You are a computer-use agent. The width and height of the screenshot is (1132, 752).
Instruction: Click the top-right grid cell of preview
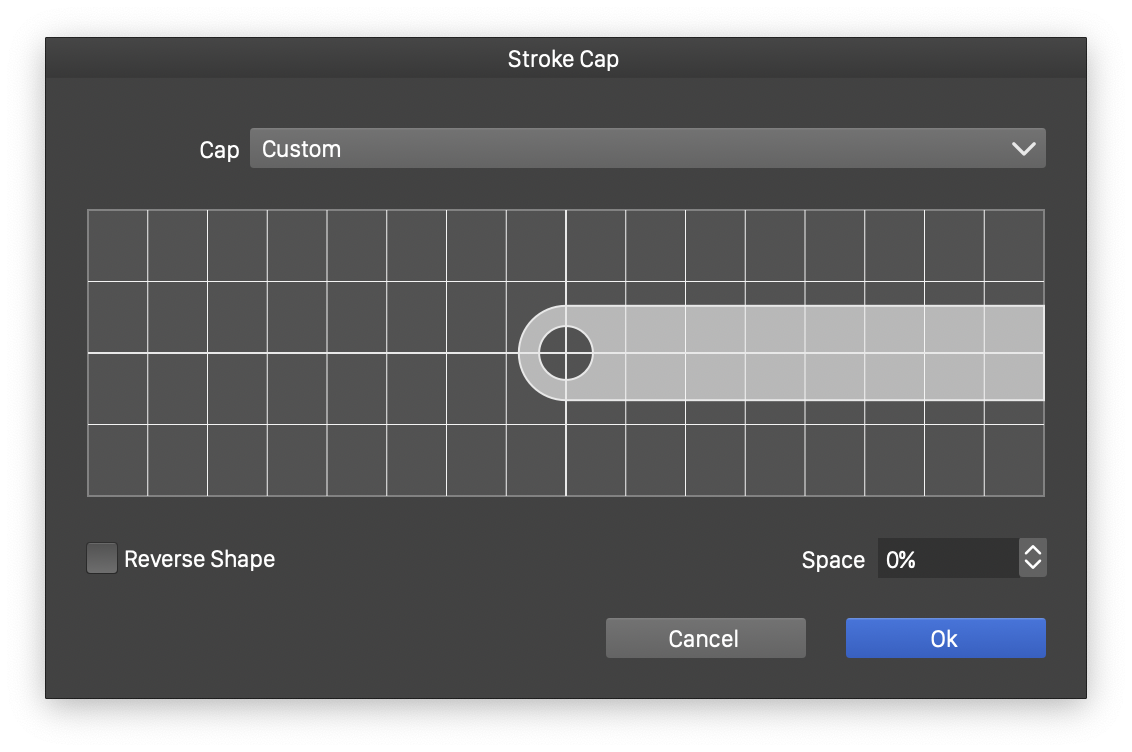pos(1014,246)
